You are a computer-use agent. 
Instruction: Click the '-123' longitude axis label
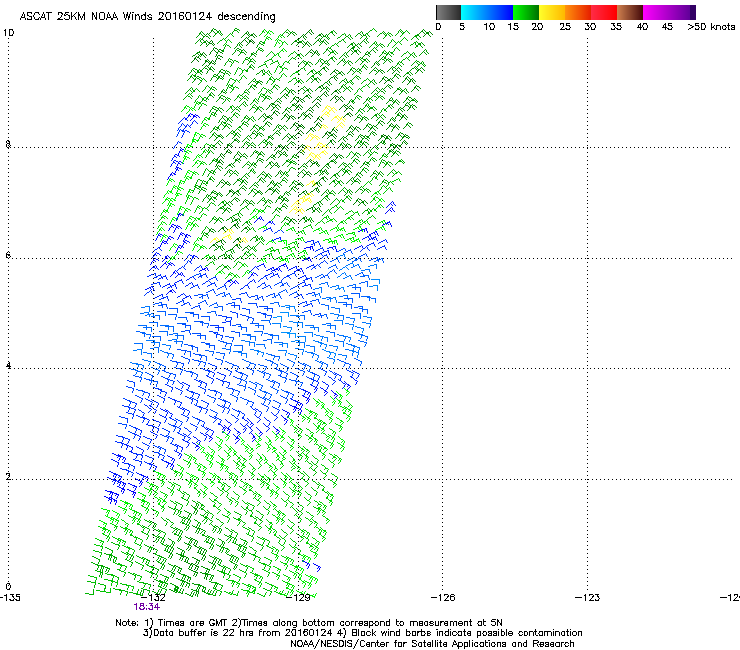click(x=588, y=597)
